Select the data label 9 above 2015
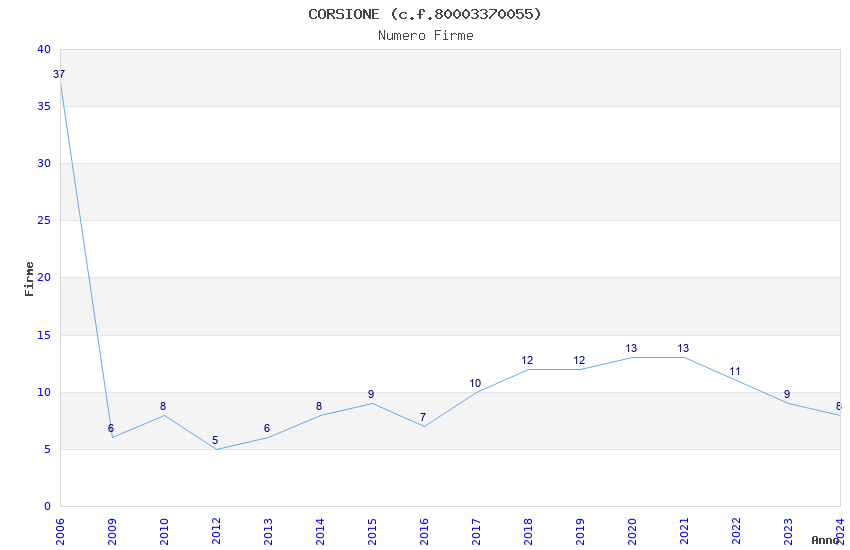 (x=371, y=394)
